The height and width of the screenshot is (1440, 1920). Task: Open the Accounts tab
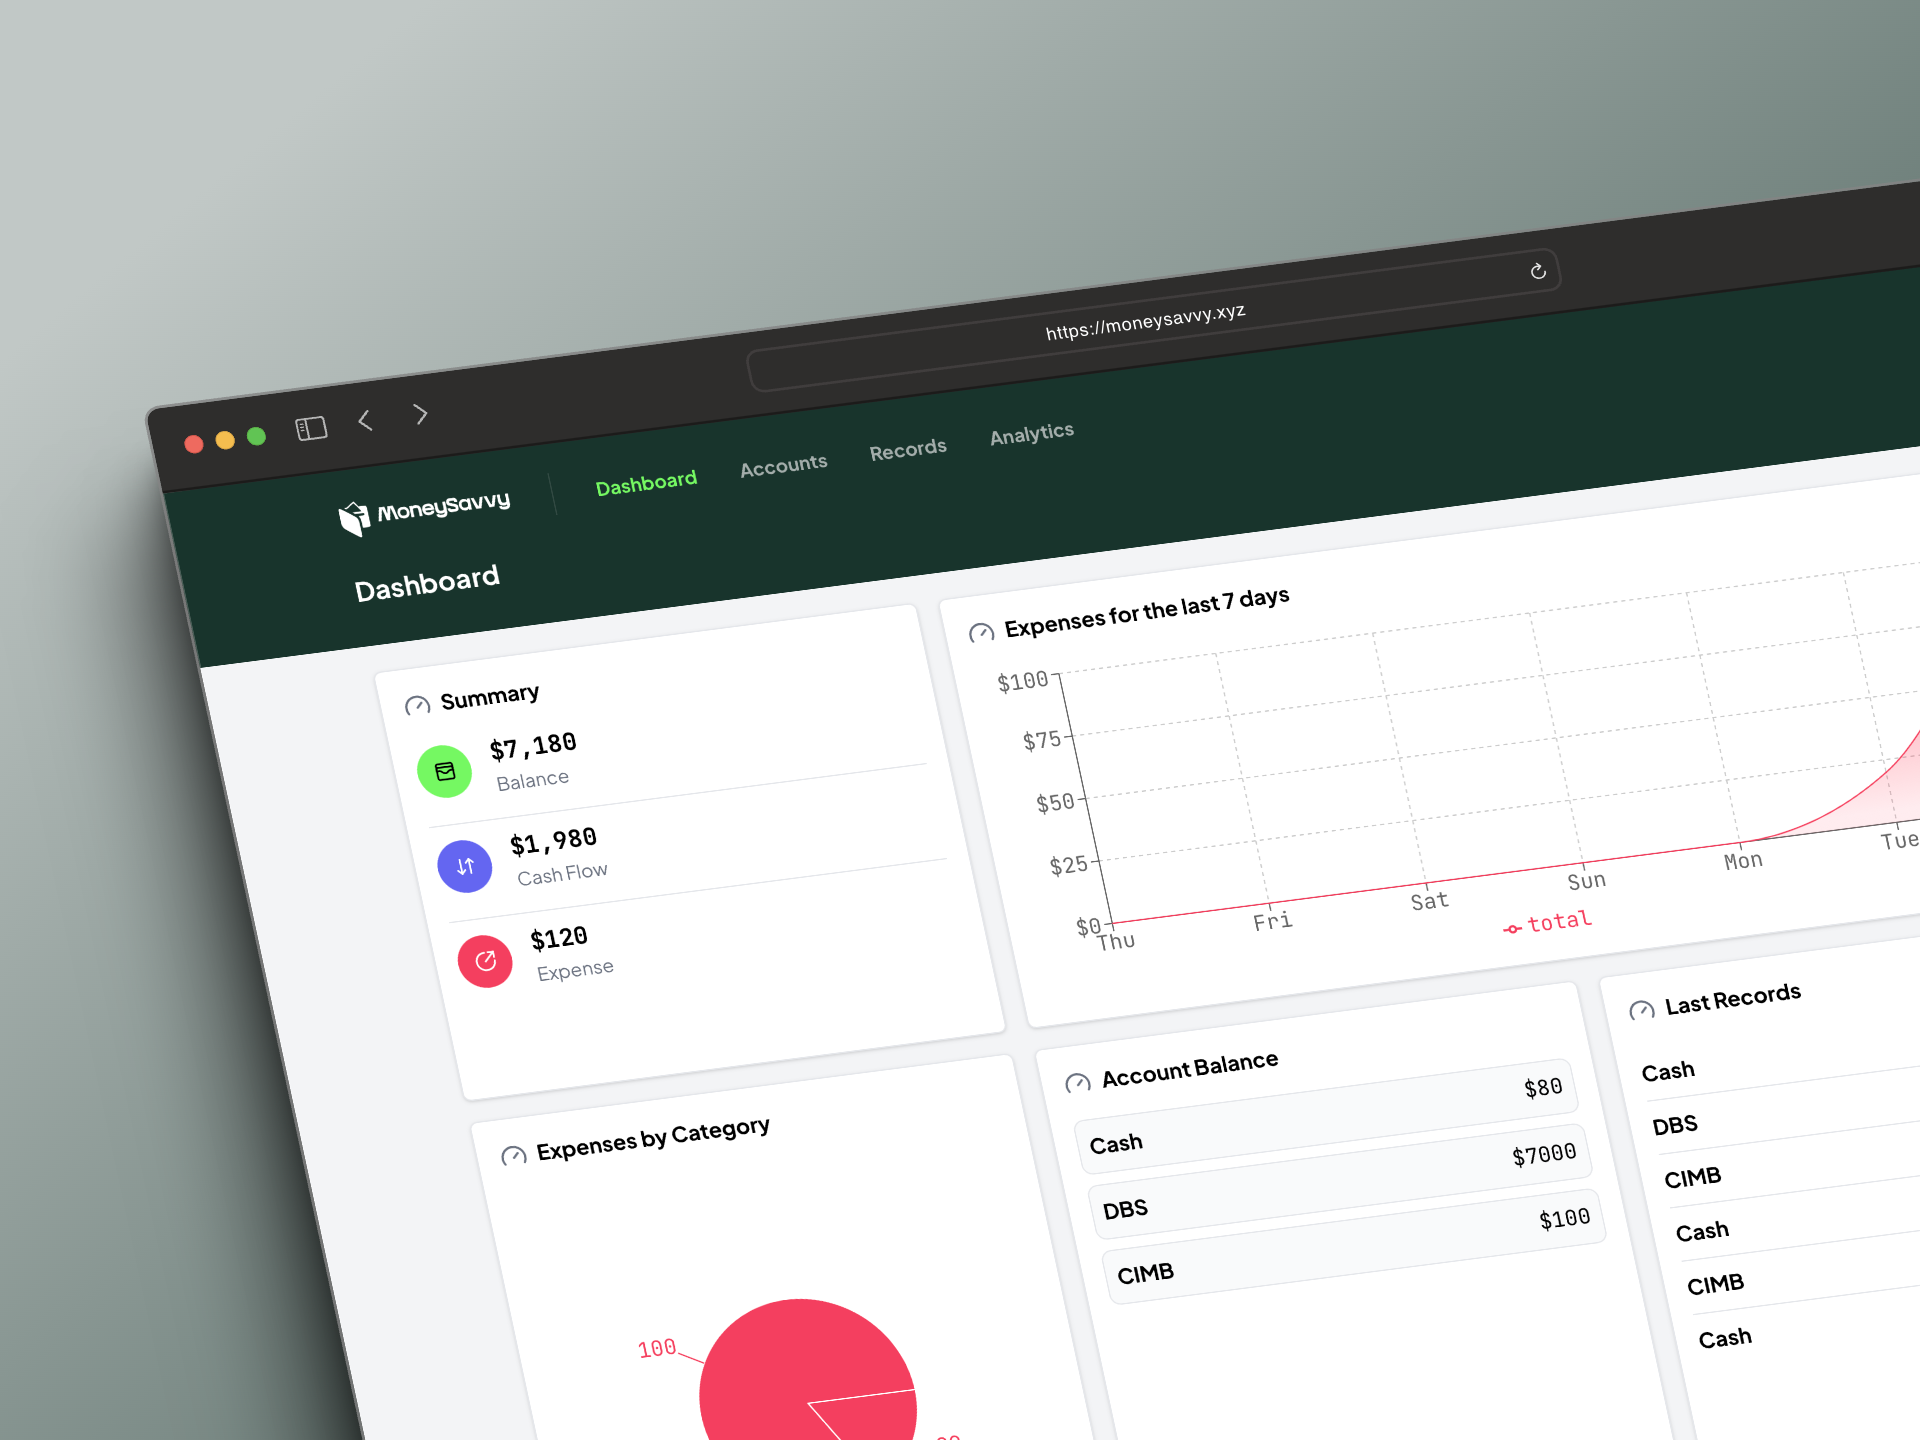pos(783,465)
